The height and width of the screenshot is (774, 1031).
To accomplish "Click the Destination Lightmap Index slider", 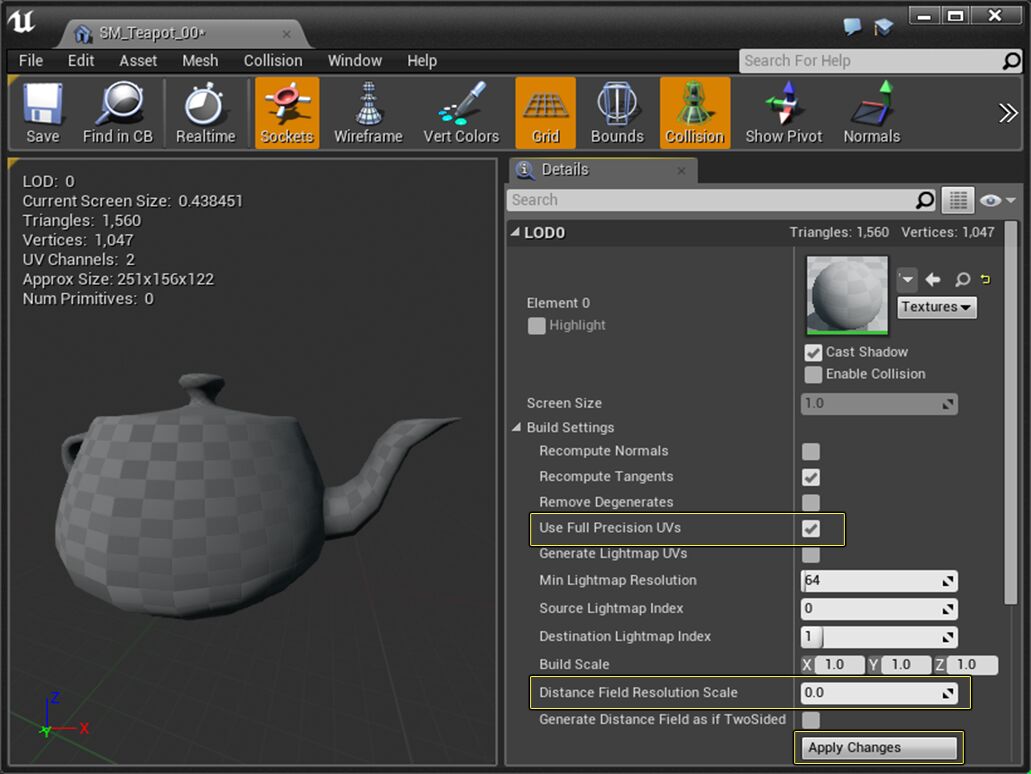I will point(878,637).
